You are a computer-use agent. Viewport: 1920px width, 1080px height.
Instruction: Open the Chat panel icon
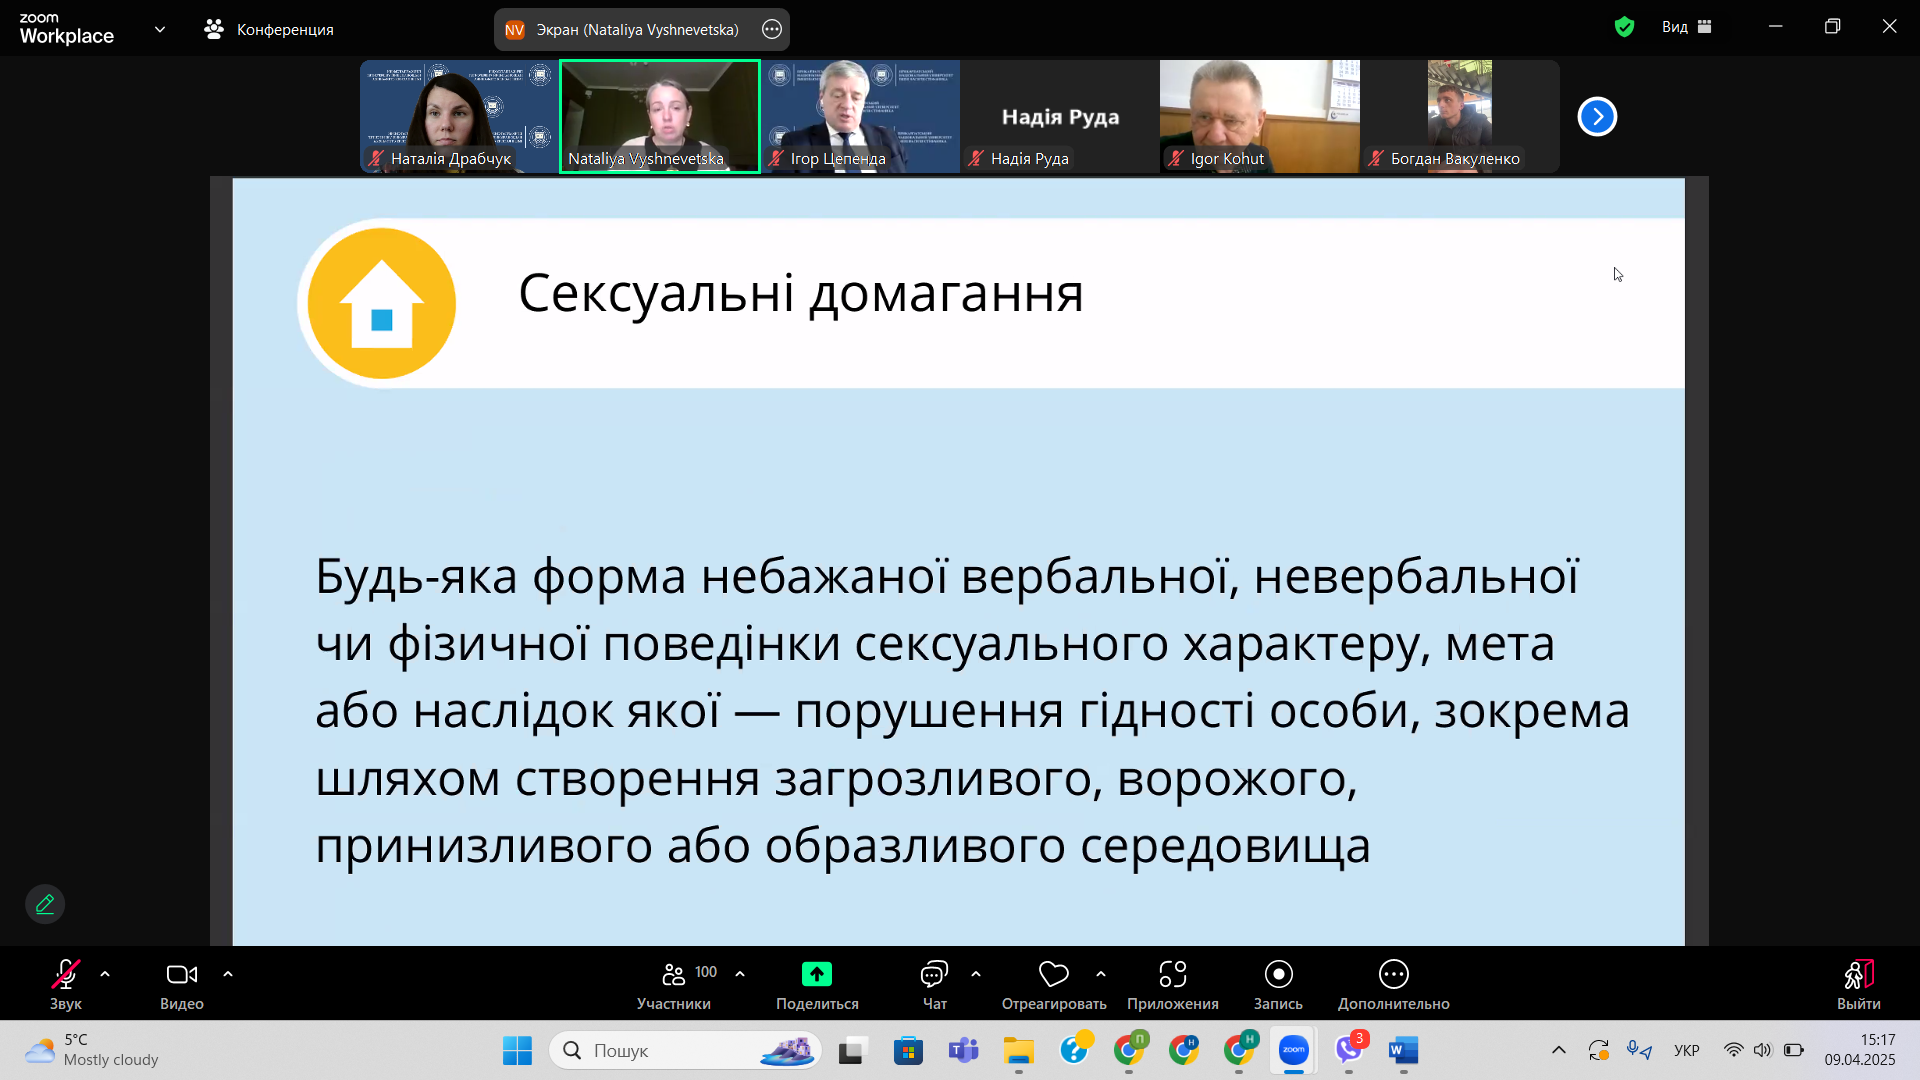click(934, 974)
